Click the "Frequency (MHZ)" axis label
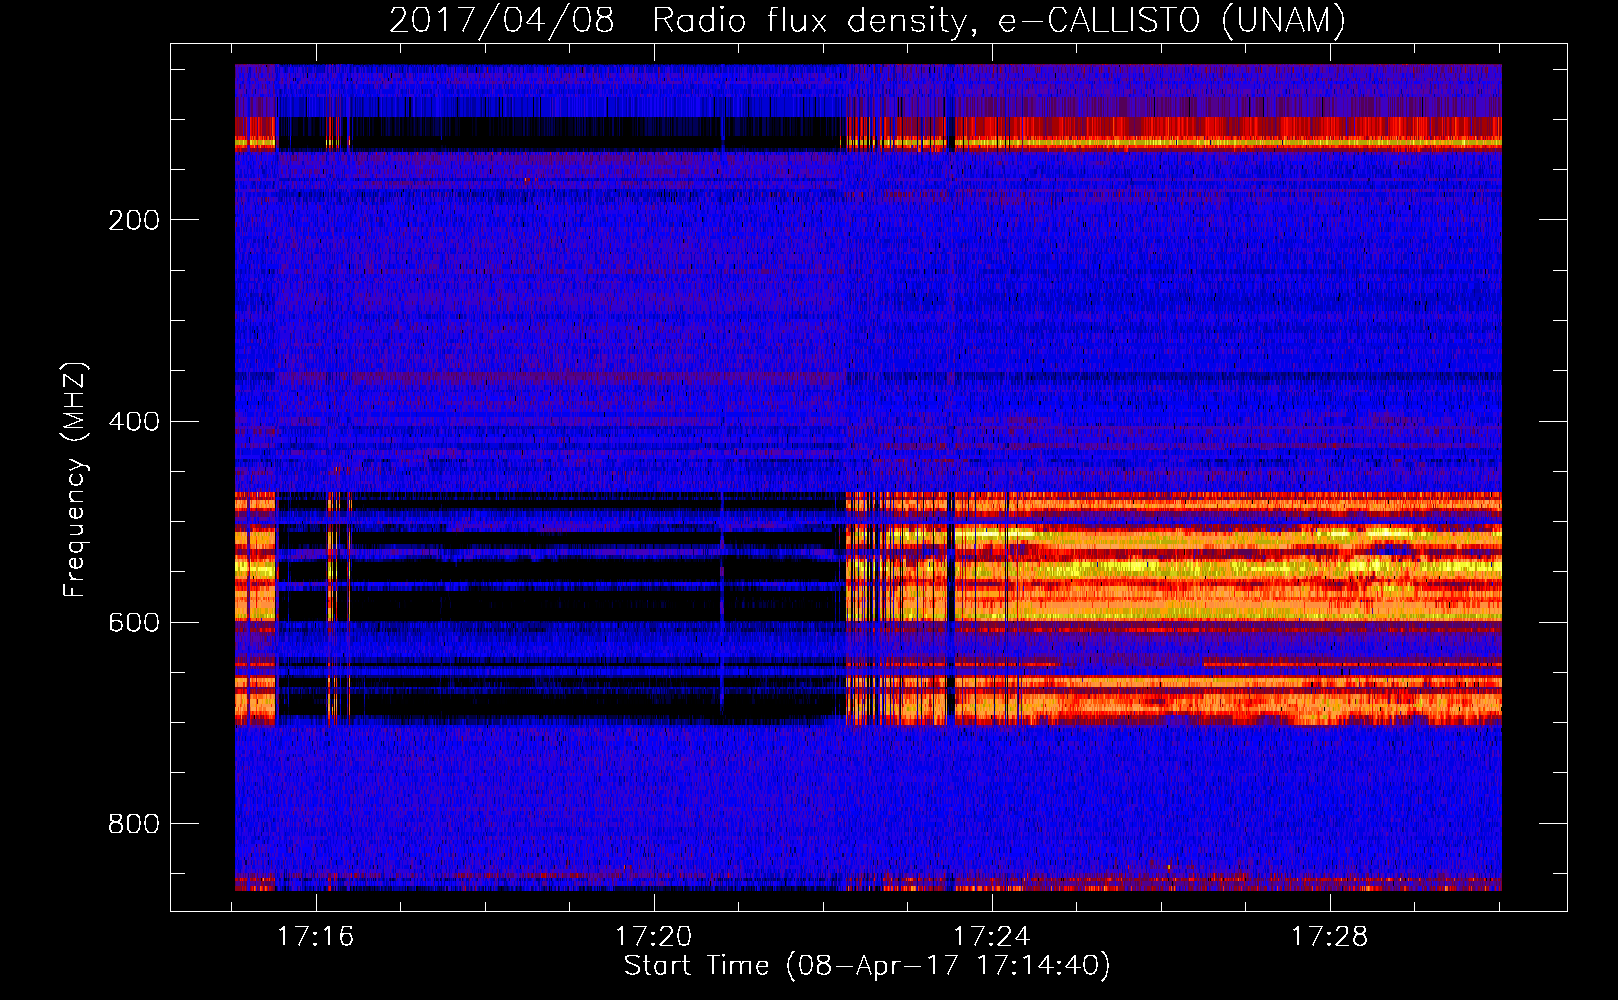This screenshot has height=1000, width=1618. pyautogui.click(x=75, y=479)
